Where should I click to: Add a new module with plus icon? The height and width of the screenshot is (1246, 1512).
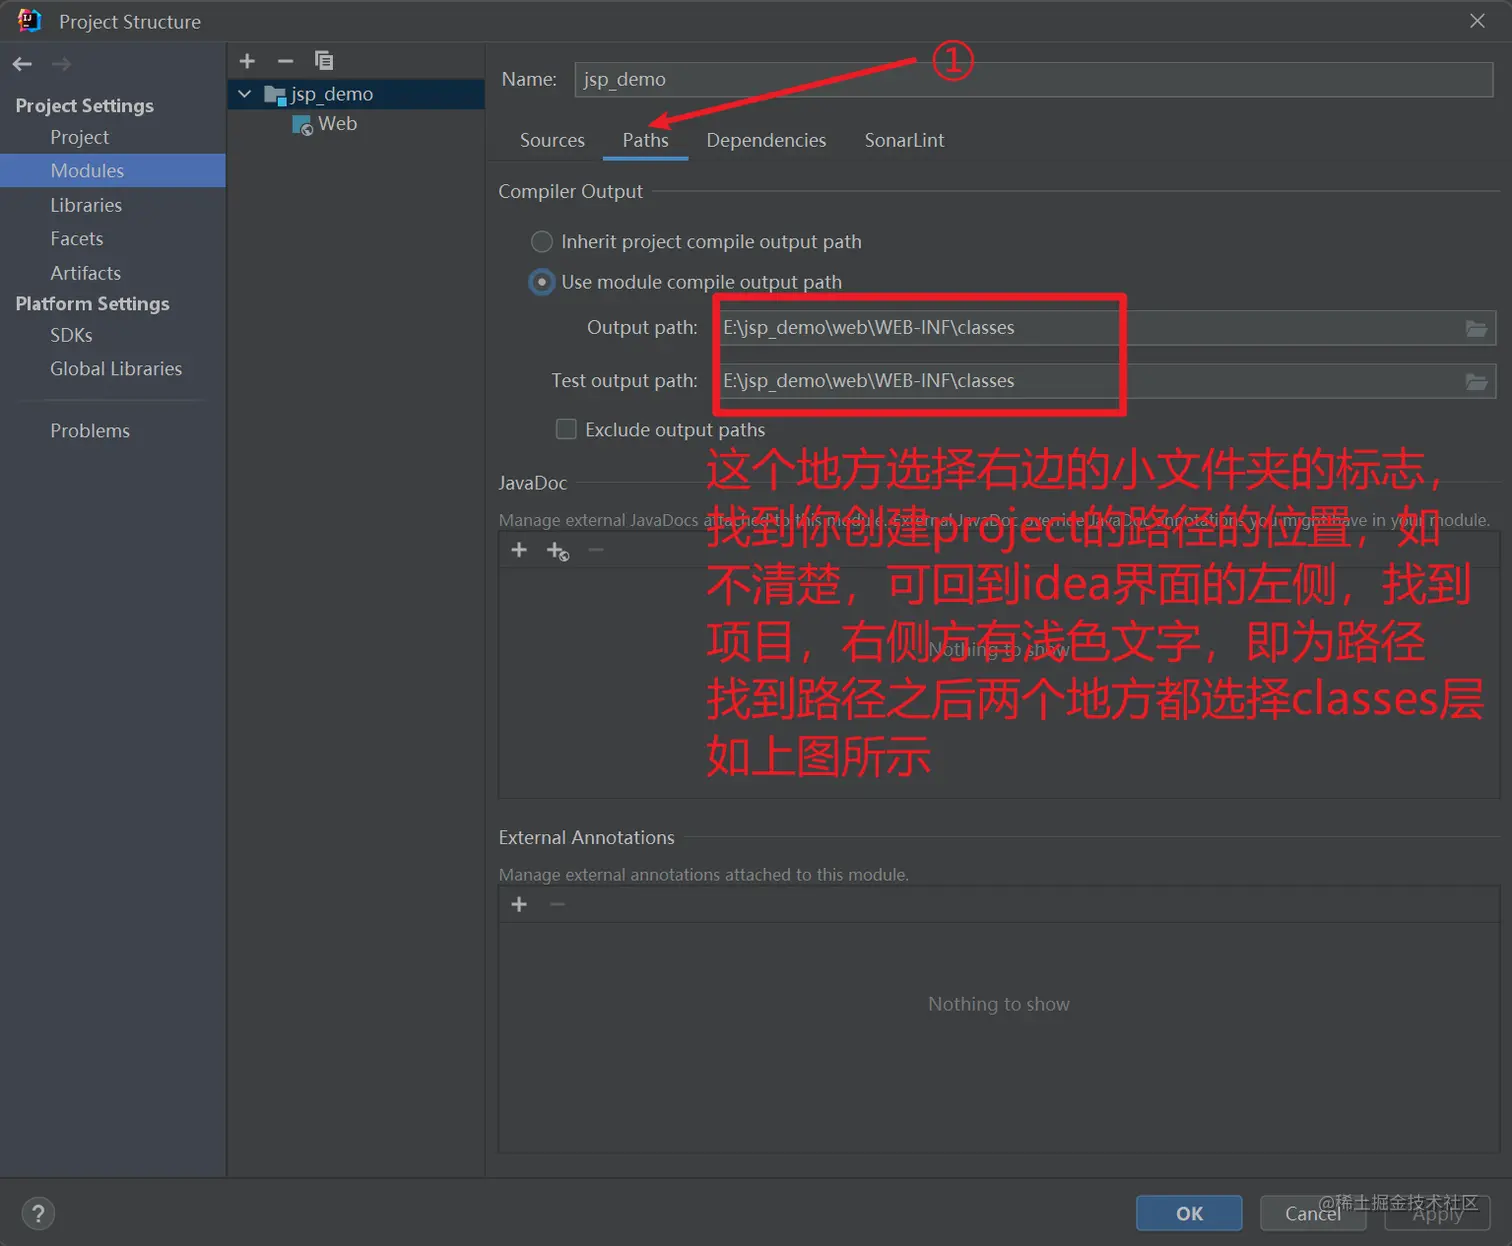pyautogui.click(x=247, y=61)
